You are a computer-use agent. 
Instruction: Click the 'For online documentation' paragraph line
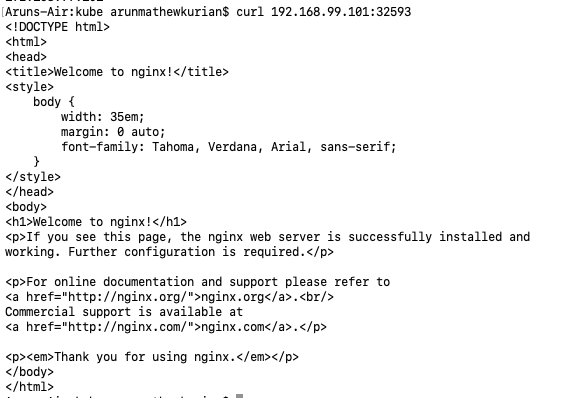point(197,282)
